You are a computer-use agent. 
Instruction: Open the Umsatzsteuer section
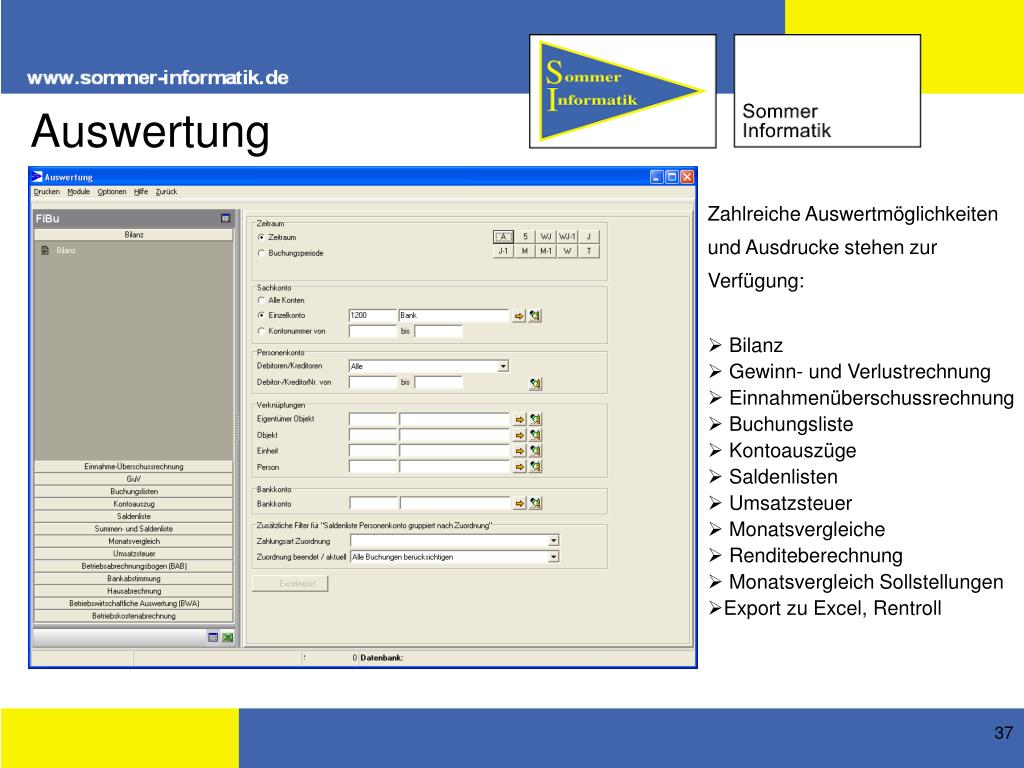[133, 553]
